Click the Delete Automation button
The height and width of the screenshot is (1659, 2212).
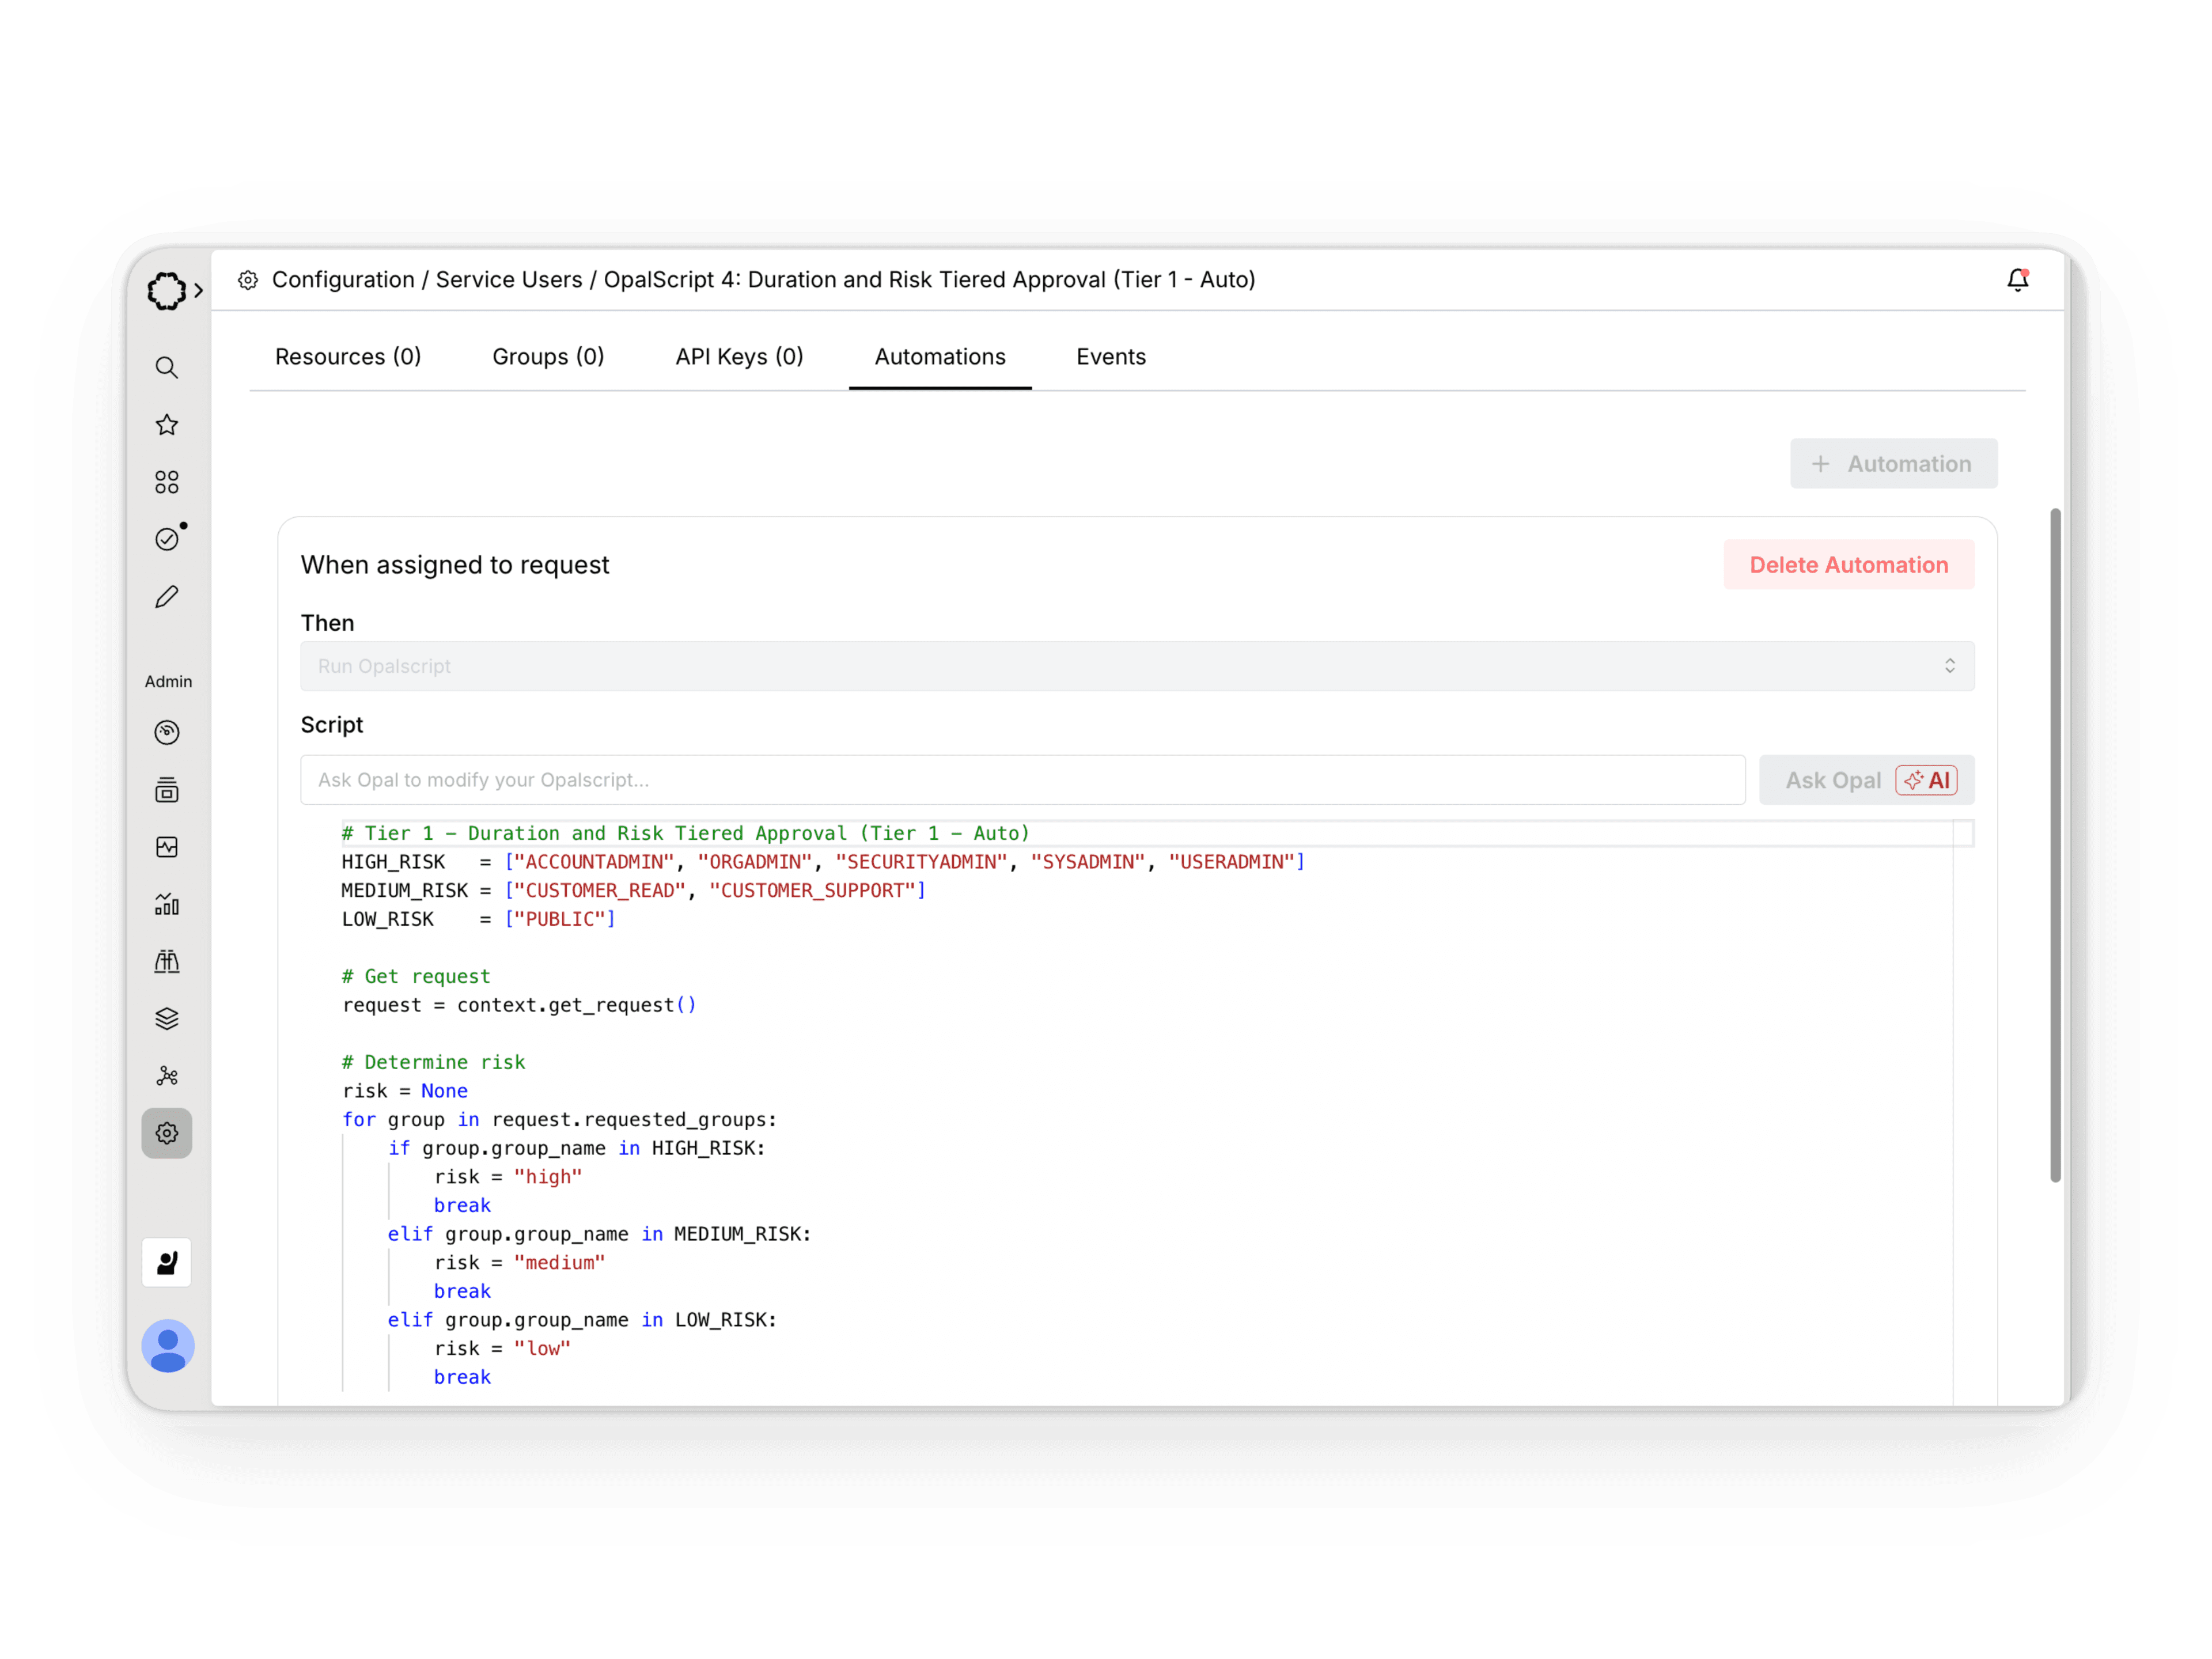[x=1848, y=565]
